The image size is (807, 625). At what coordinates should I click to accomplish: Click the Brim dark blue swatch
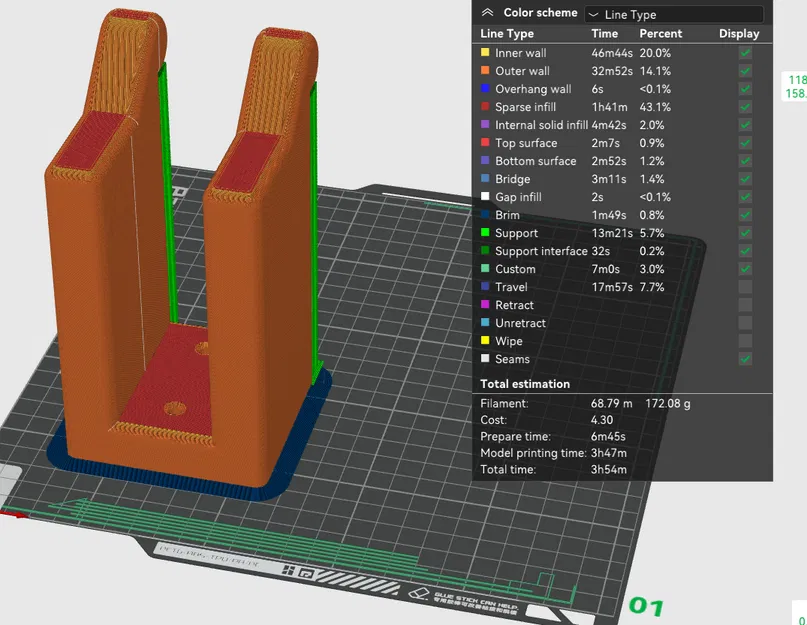pos(485,214)
